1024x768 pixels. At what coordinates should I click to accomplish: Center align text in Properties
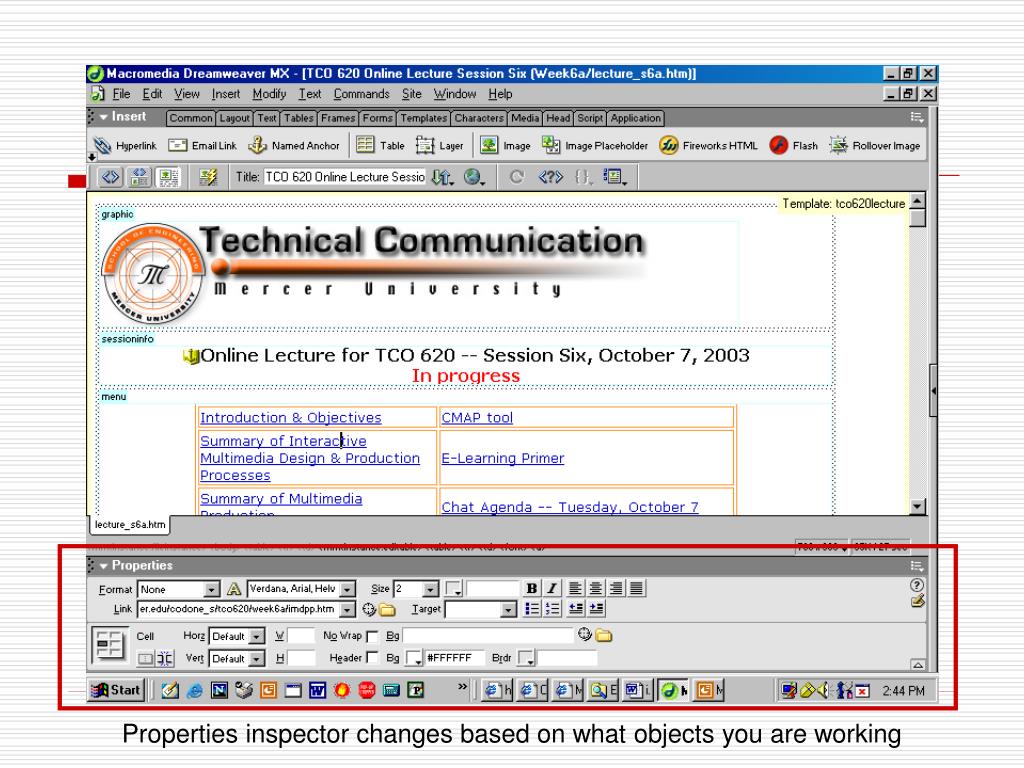point(595,588)
